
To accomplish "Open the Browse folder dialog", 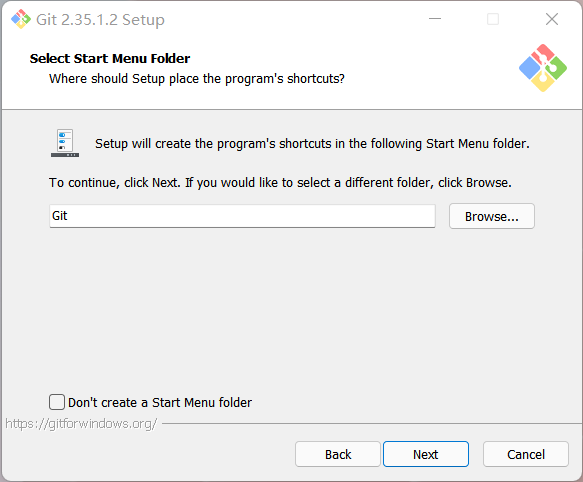I will pyautogui.click(x=492, y=216).
